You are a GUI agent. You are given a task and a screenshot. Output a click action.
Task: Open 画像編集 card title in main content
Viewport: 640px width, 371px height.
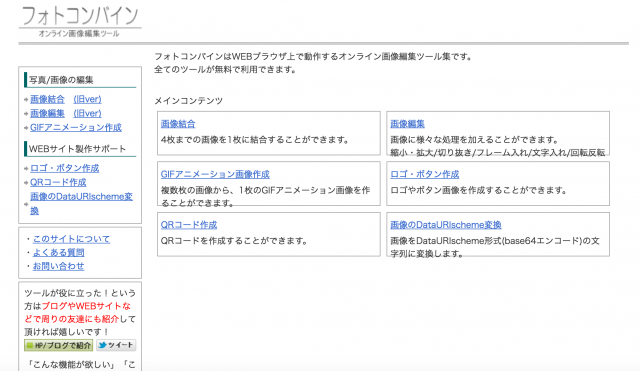[407, 124]
